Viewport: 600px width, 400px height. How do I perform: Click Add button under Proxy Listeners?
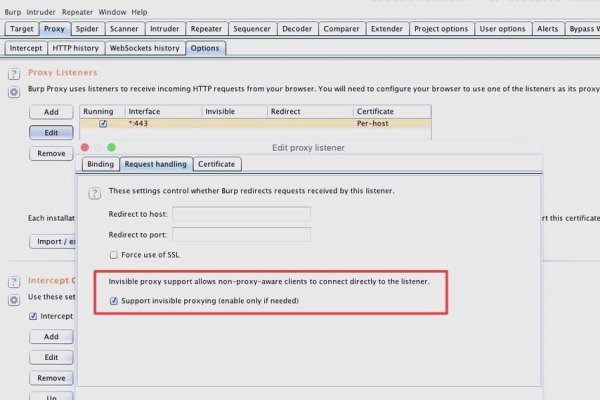coord(50,112)
